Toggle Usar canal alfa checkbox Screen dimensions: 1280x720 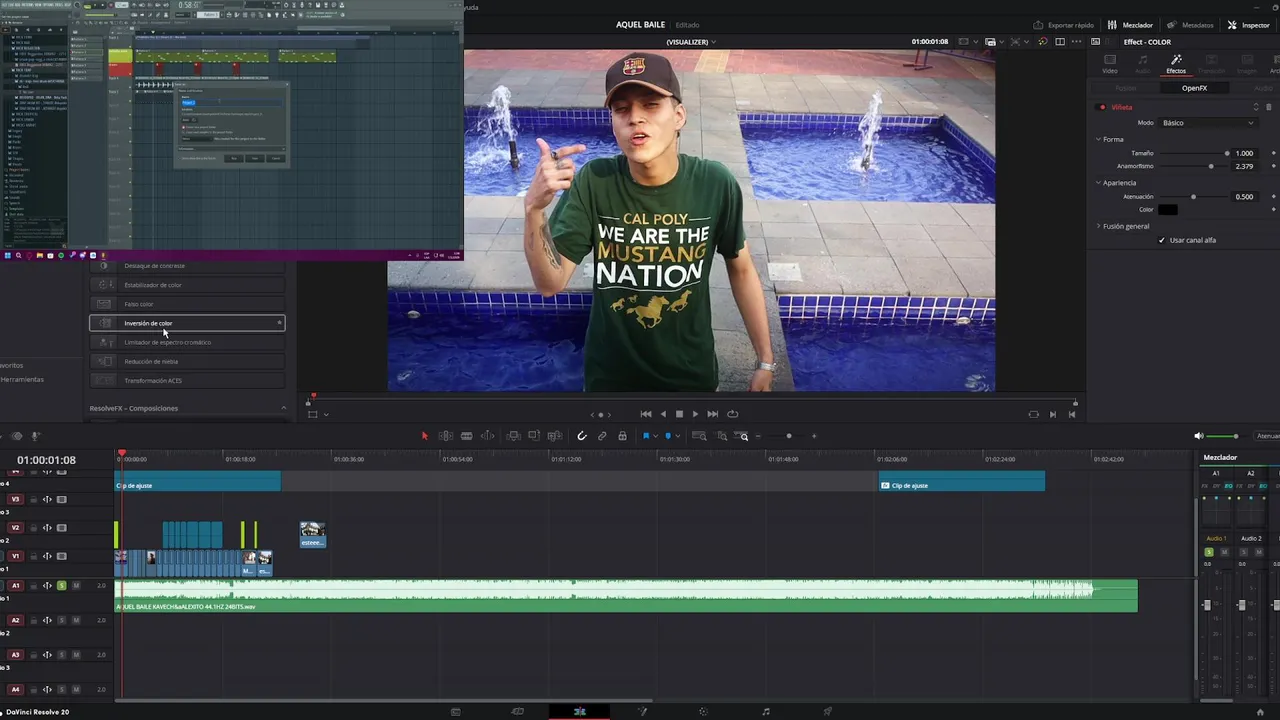1161,240
